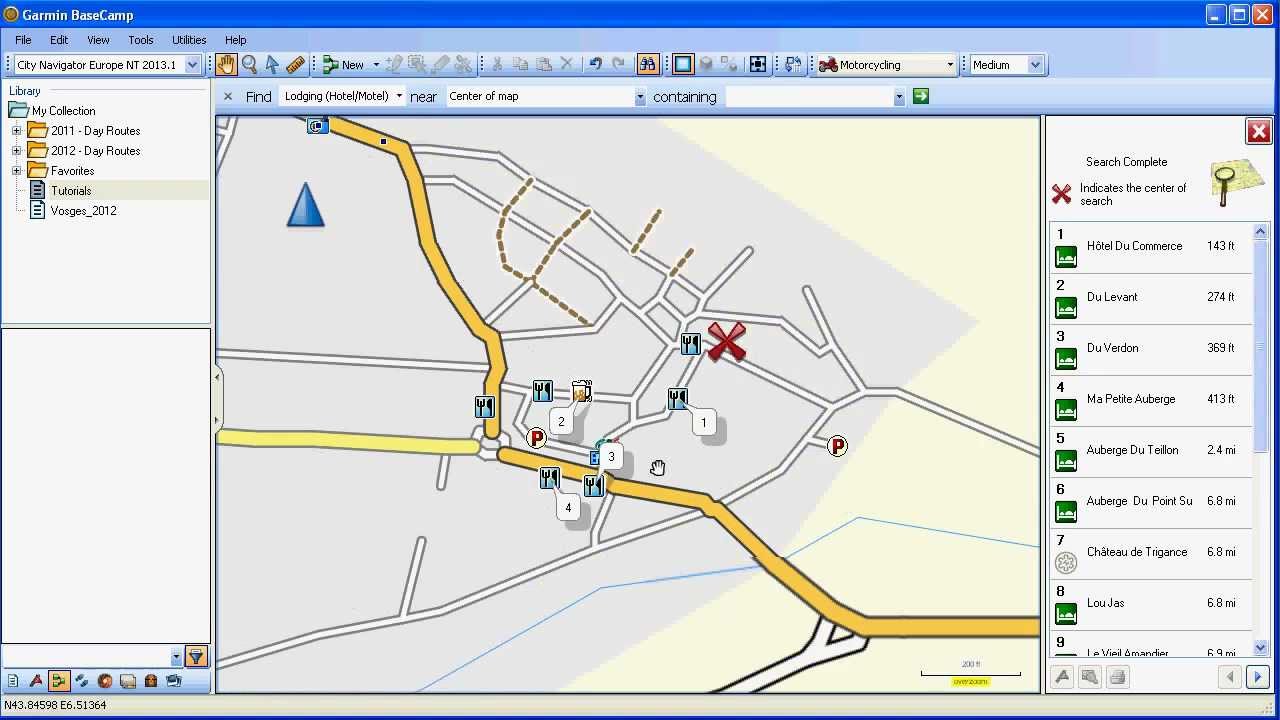Click the results list scrollbar down arrow
This screenshot has height=720, width=1280.
coord(1260,648)
